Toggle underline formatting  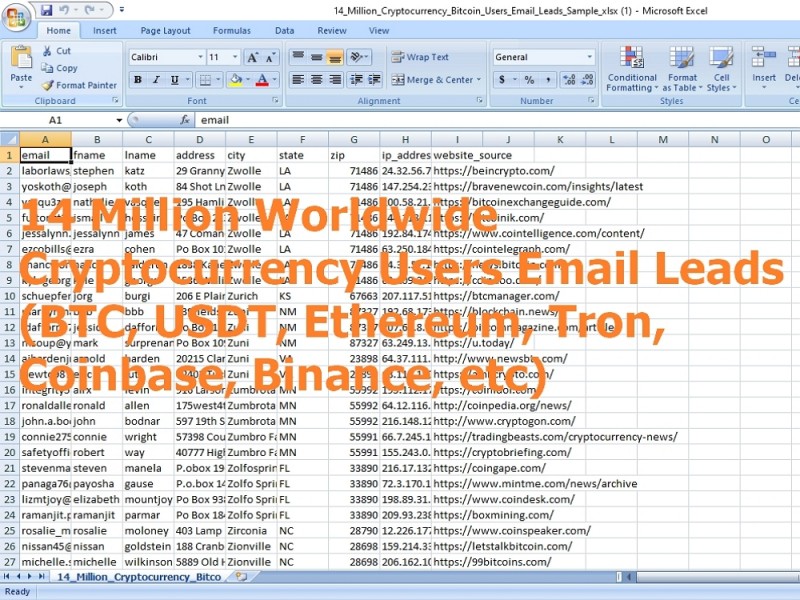tap(174, 80)
